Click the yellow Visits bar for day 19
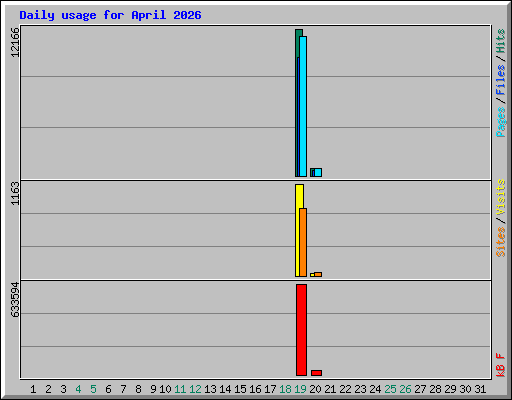 click(298, 230)
